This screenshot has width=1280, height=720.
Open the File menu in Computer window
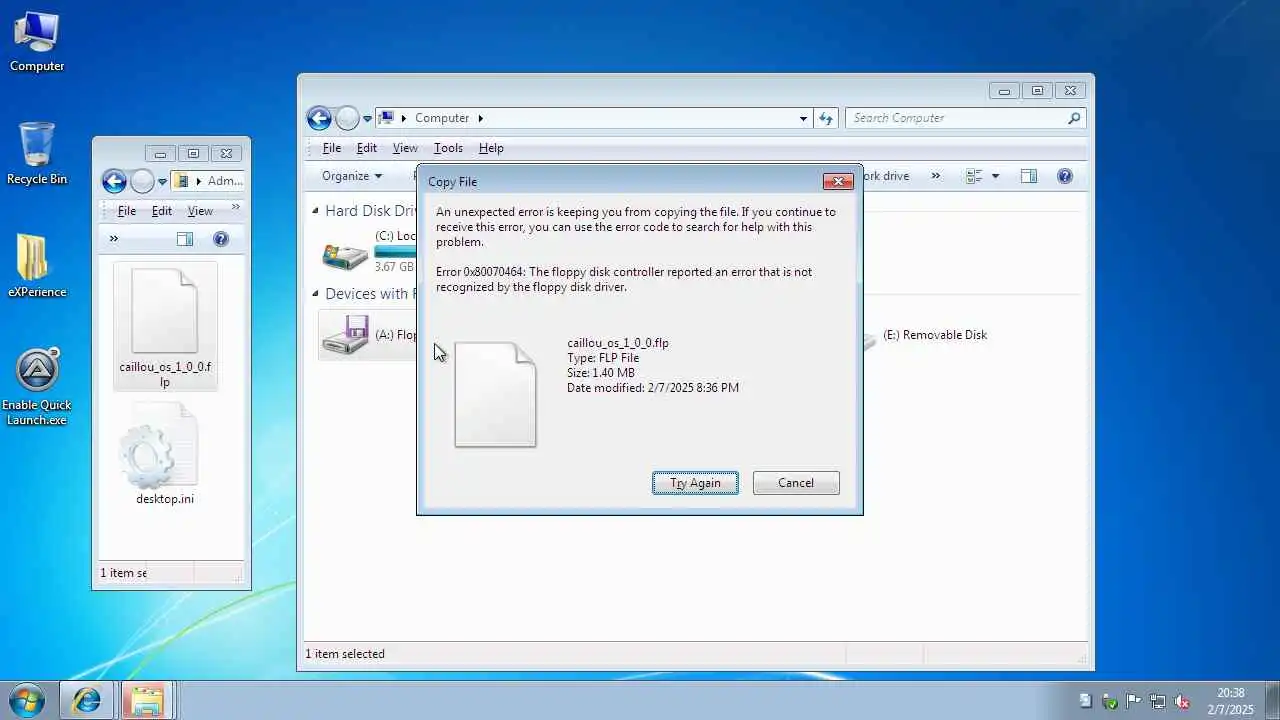[332, 148]
